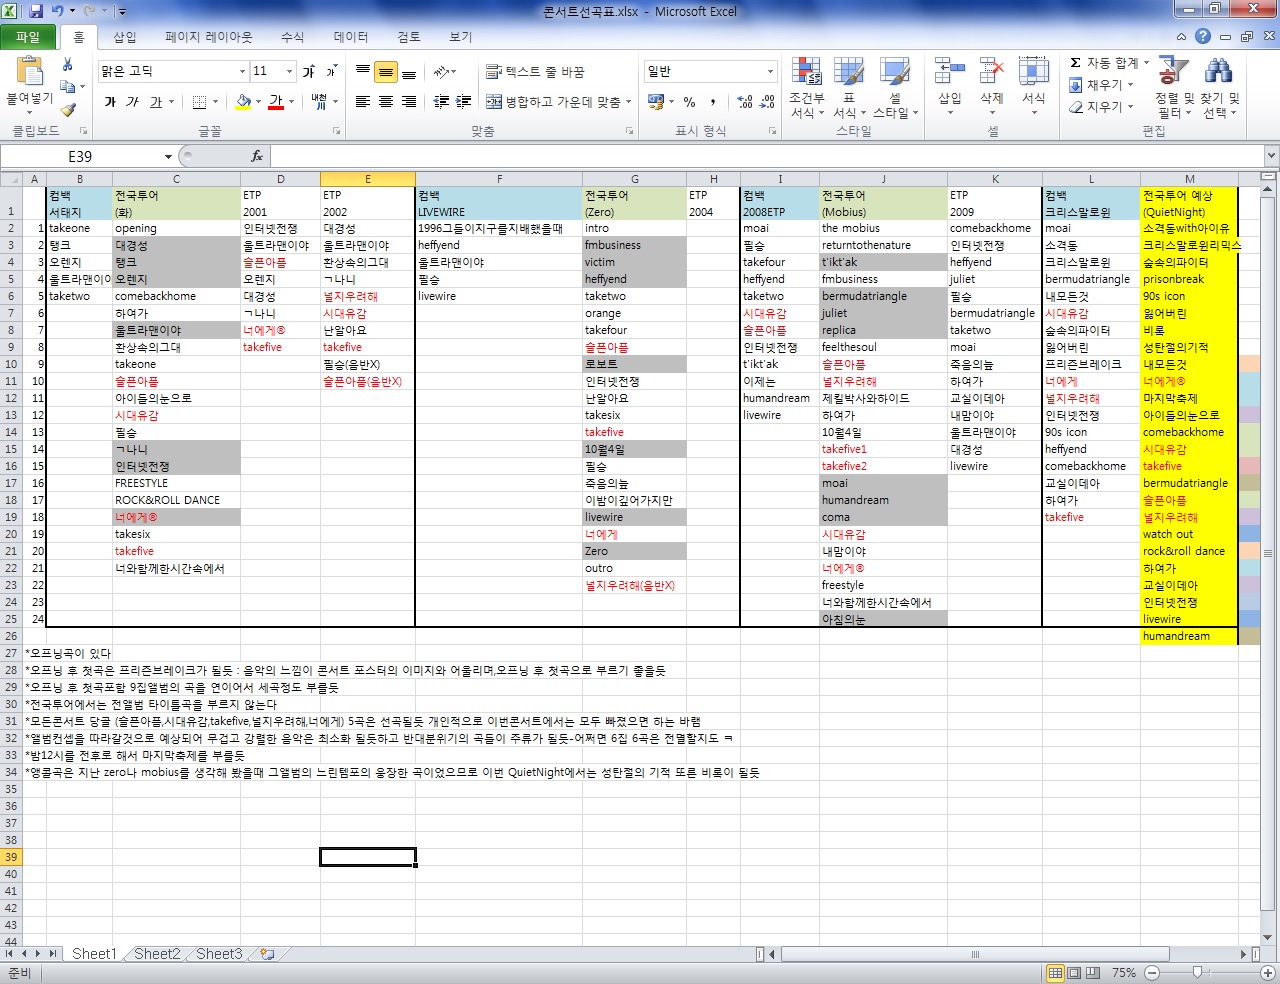
Task: Click the Cut scissors icon
Action: coord(68,64)
